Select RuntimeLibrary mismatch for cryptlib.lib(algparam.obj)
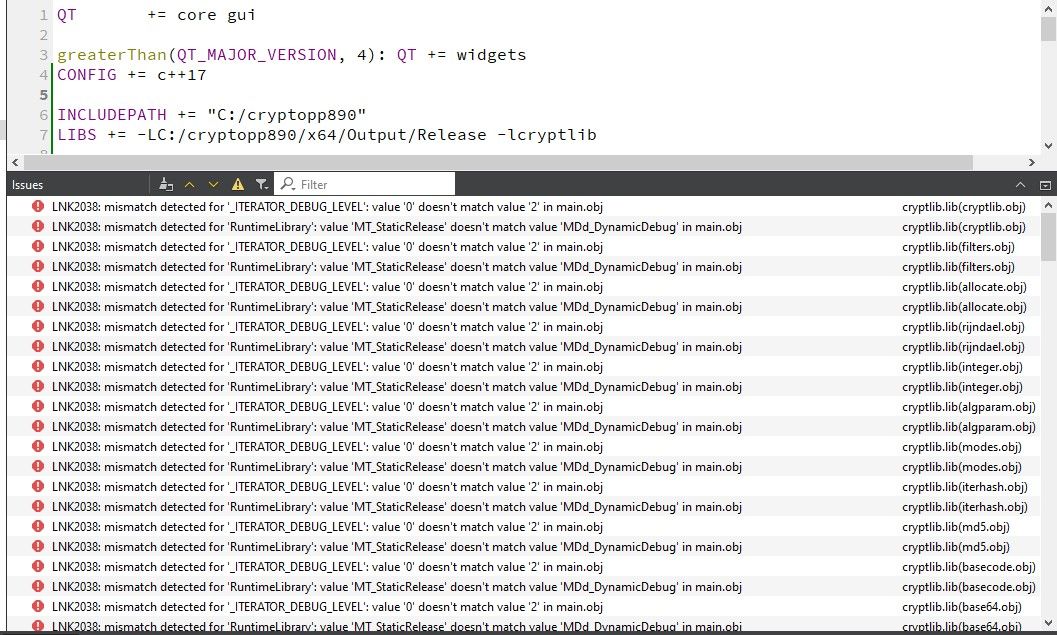Screen dimensions: 1057x635 (523, 427)
